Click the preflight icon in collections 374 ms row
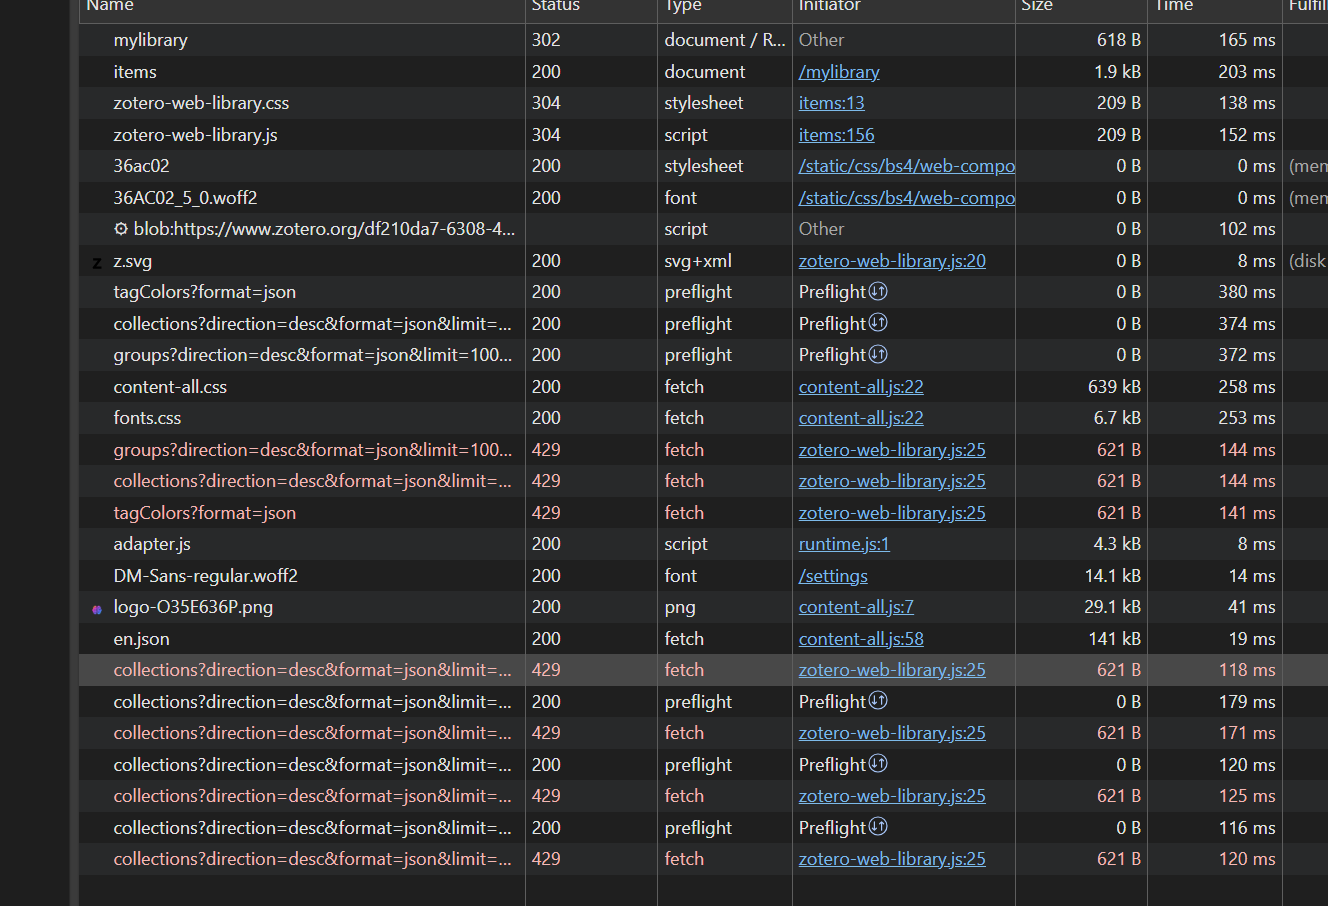1328x906 pixels. 878,323
